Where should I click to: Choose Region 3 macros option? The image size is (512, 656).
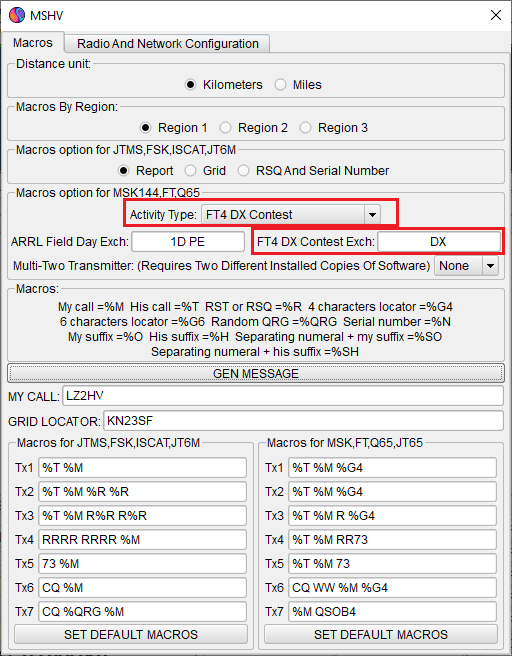(x=334, y=128)
